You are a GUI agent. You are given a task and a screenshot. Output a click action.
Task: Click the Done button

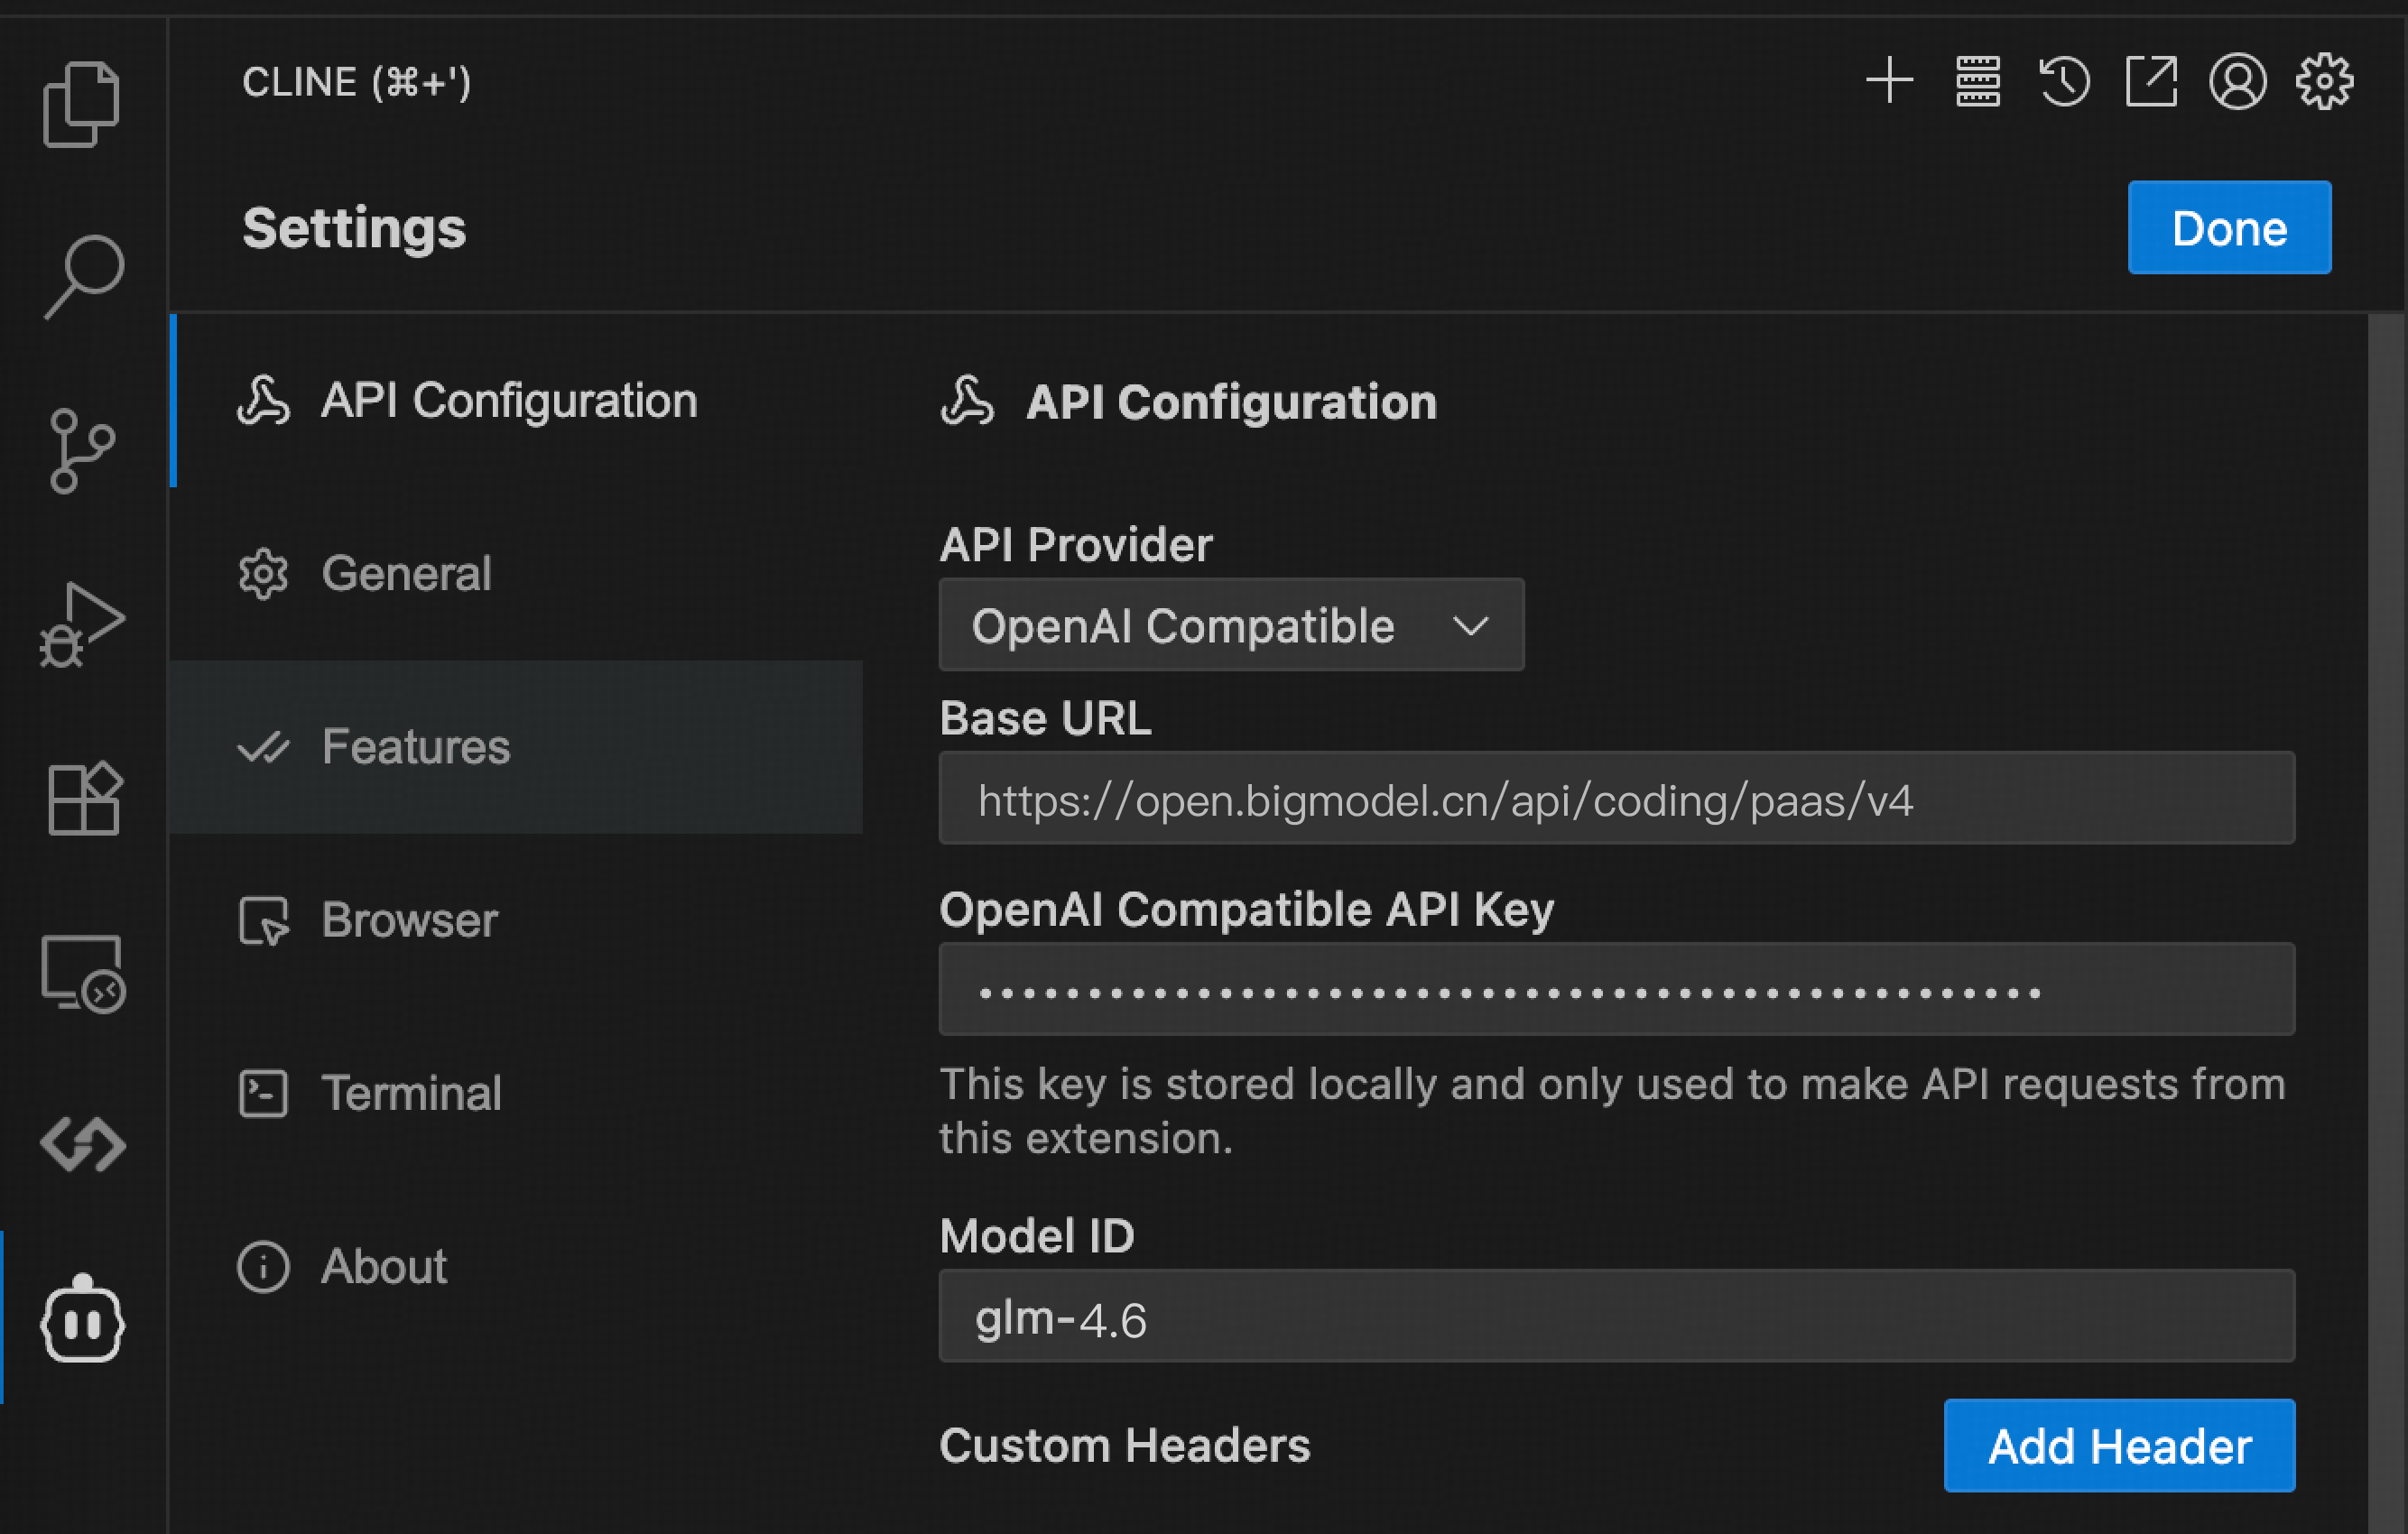click(x=2228, y=228)
